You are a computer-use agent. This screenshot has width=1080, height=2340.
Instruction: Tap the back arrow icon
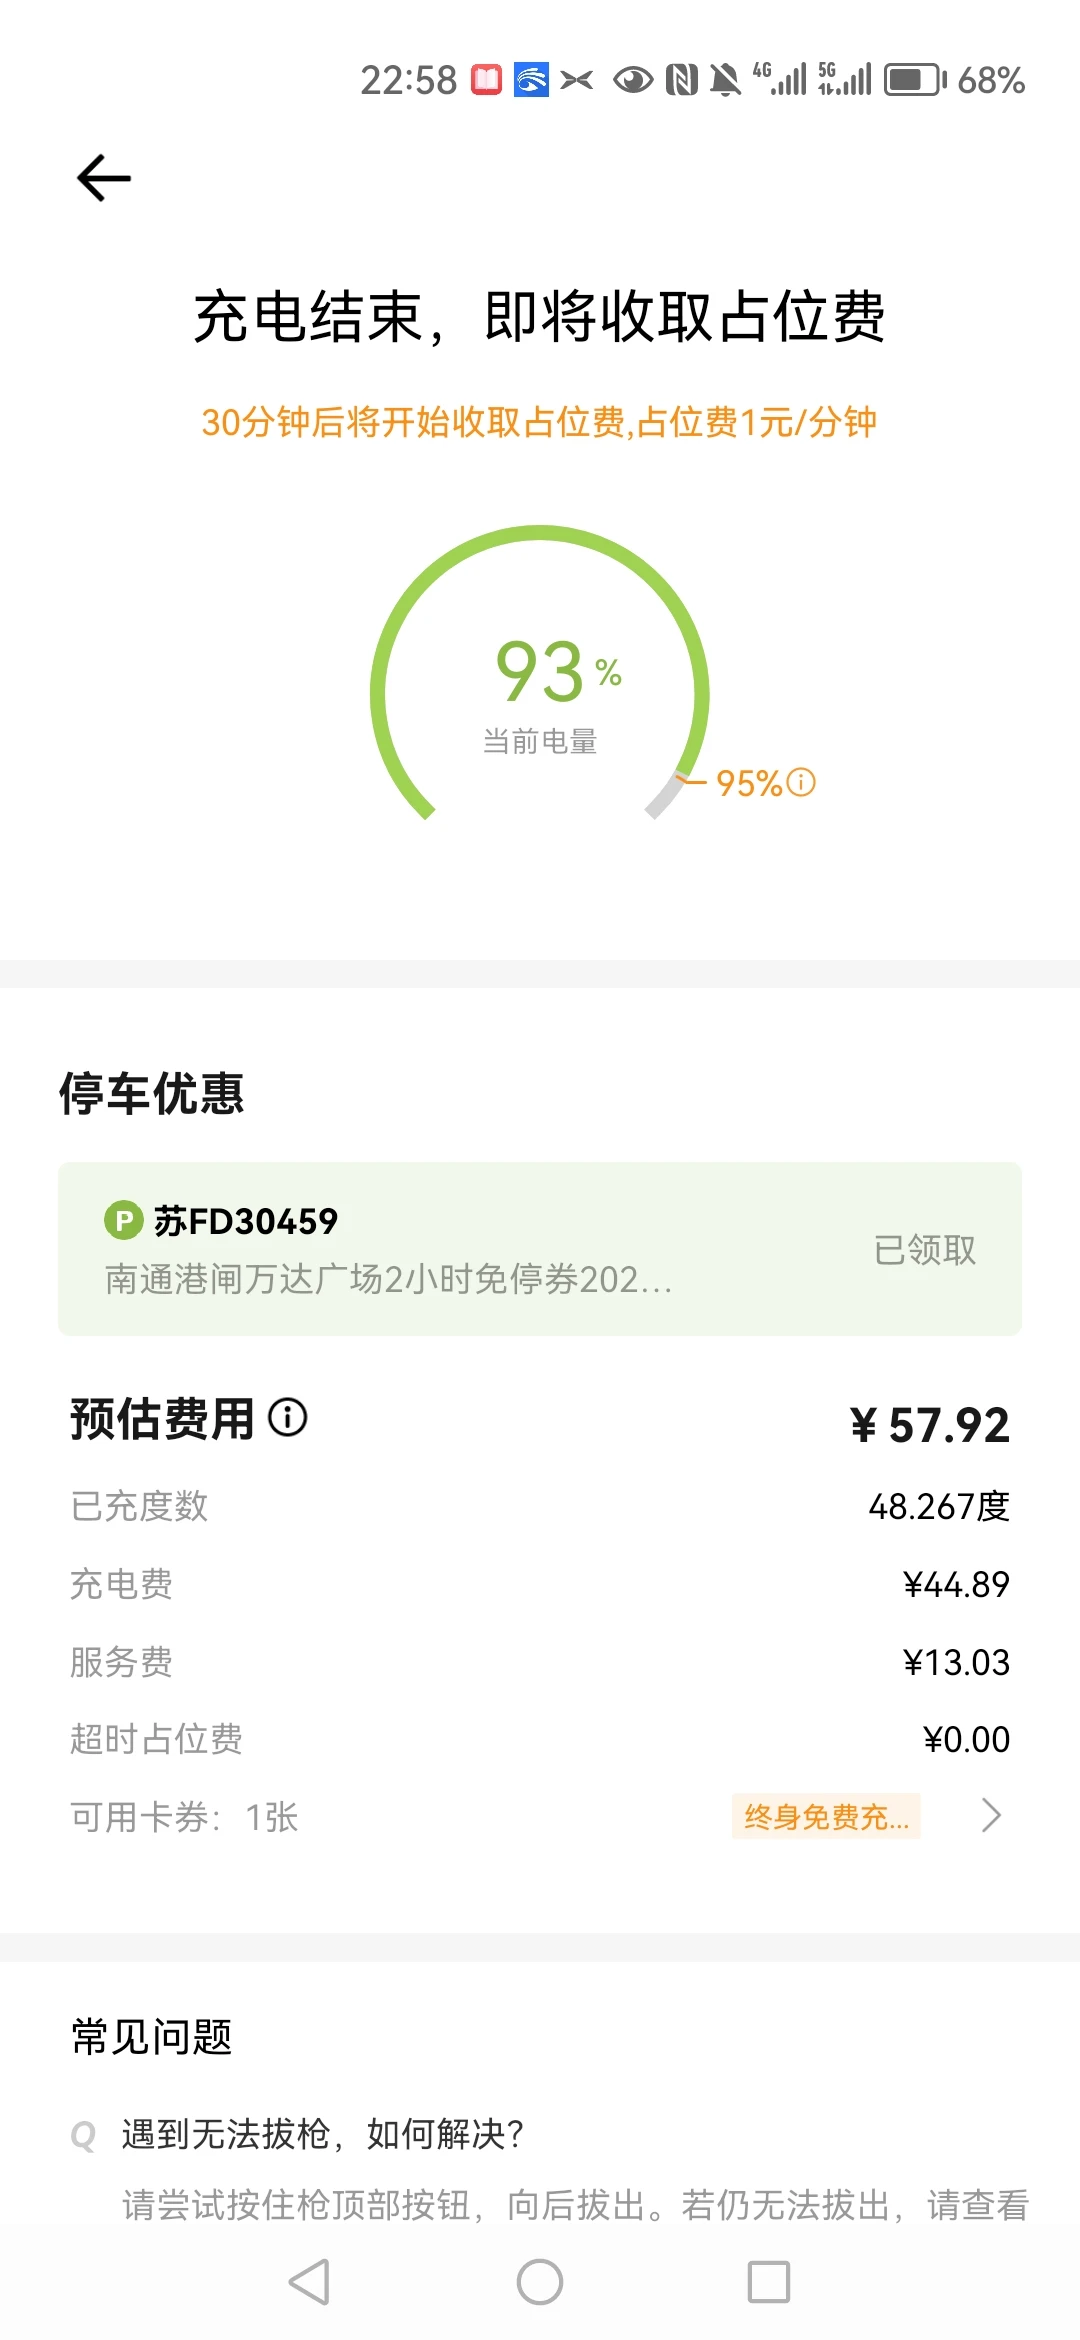(104, 179)
